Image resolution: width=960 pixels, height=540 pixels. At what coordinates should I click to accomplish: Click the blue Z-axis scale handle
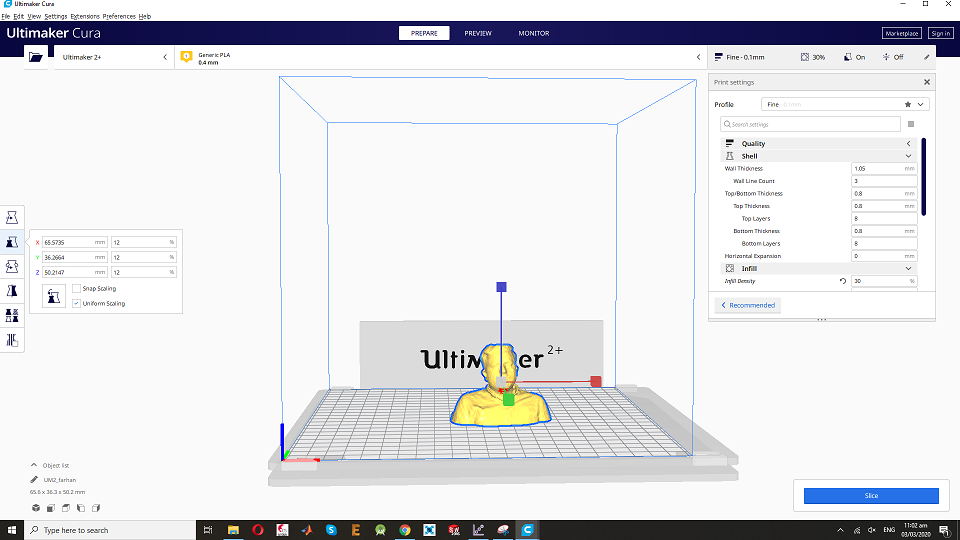coord(501,287)
